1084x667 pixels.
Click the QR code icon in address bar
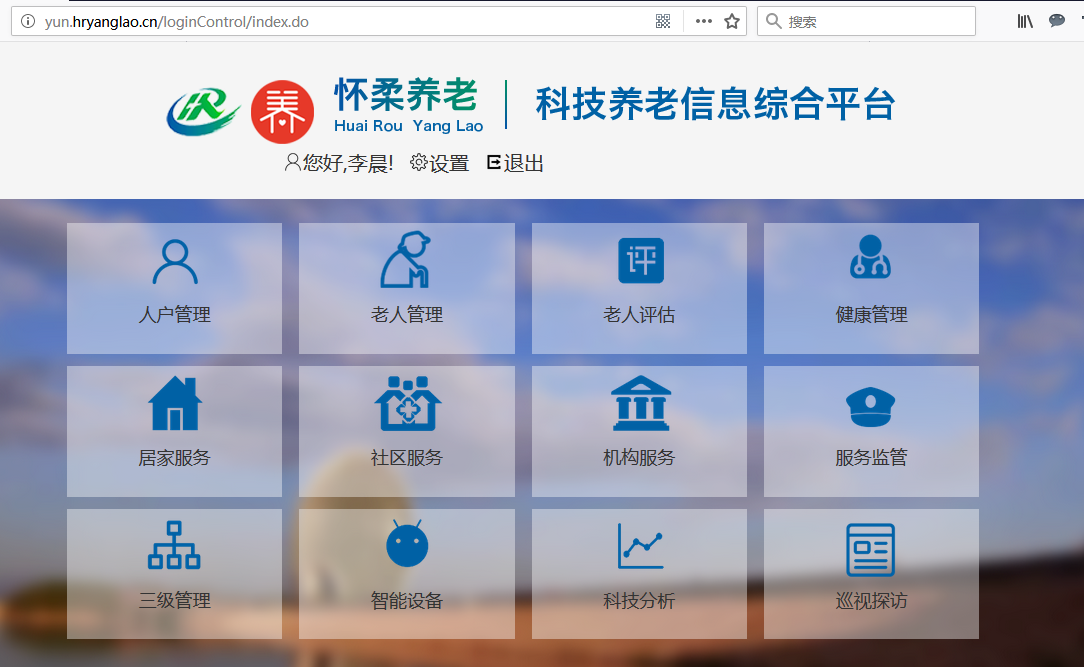[x=663, y=21]
